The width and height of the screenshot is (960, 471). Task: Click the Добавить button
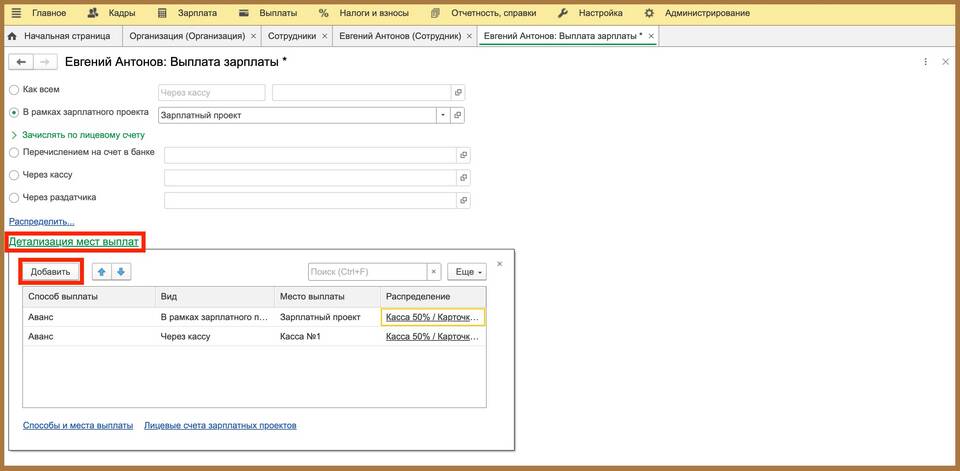(x=51, y=272)
